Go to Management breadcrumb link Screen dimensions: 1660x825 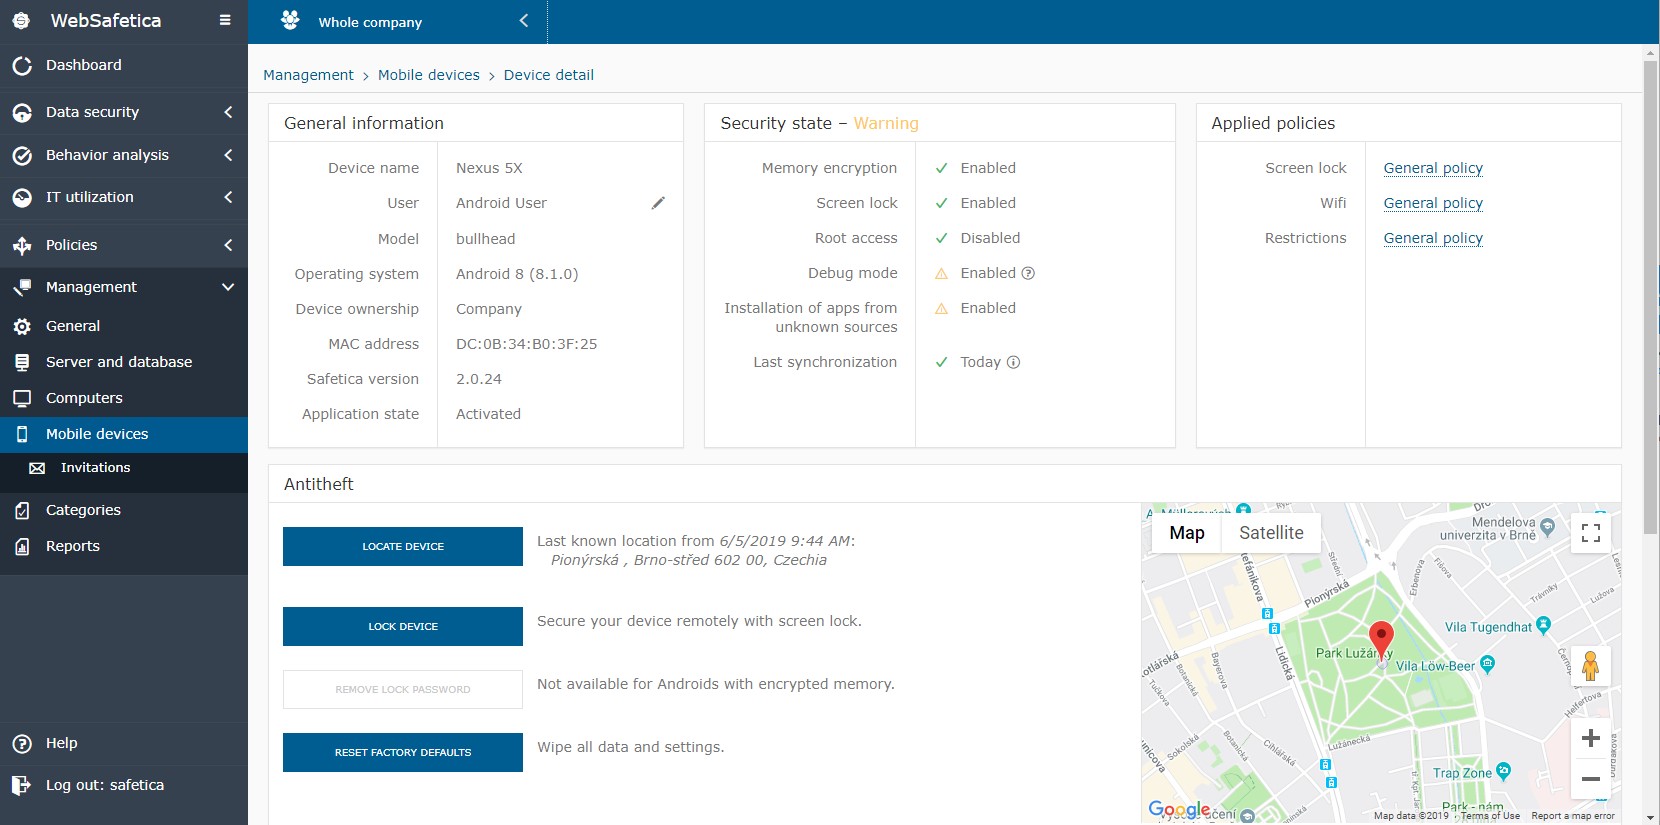point(308,75)
